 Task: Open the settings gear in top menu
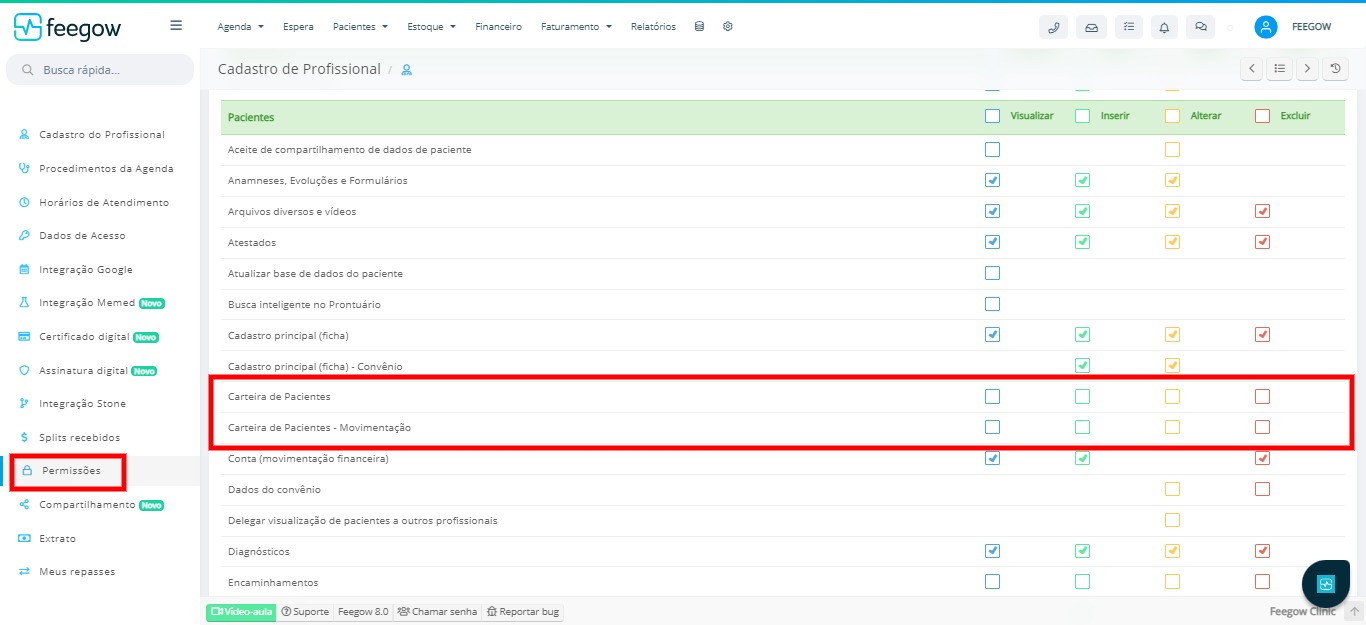728,26
